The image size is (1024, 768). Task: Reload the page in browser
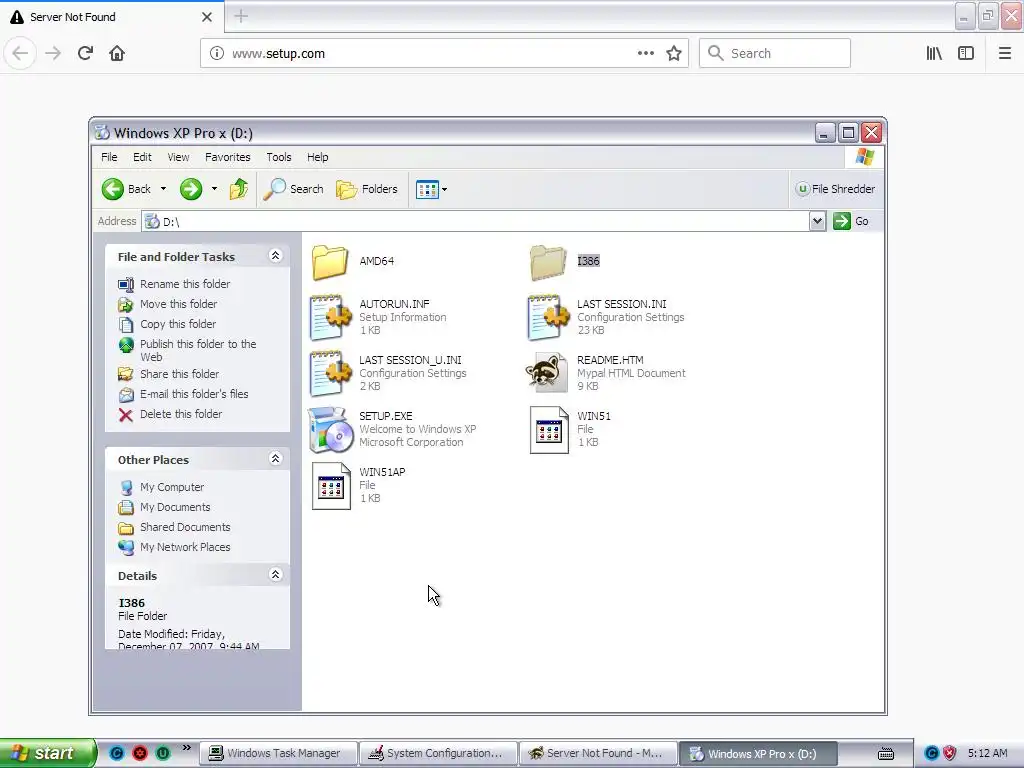(85, 53)
